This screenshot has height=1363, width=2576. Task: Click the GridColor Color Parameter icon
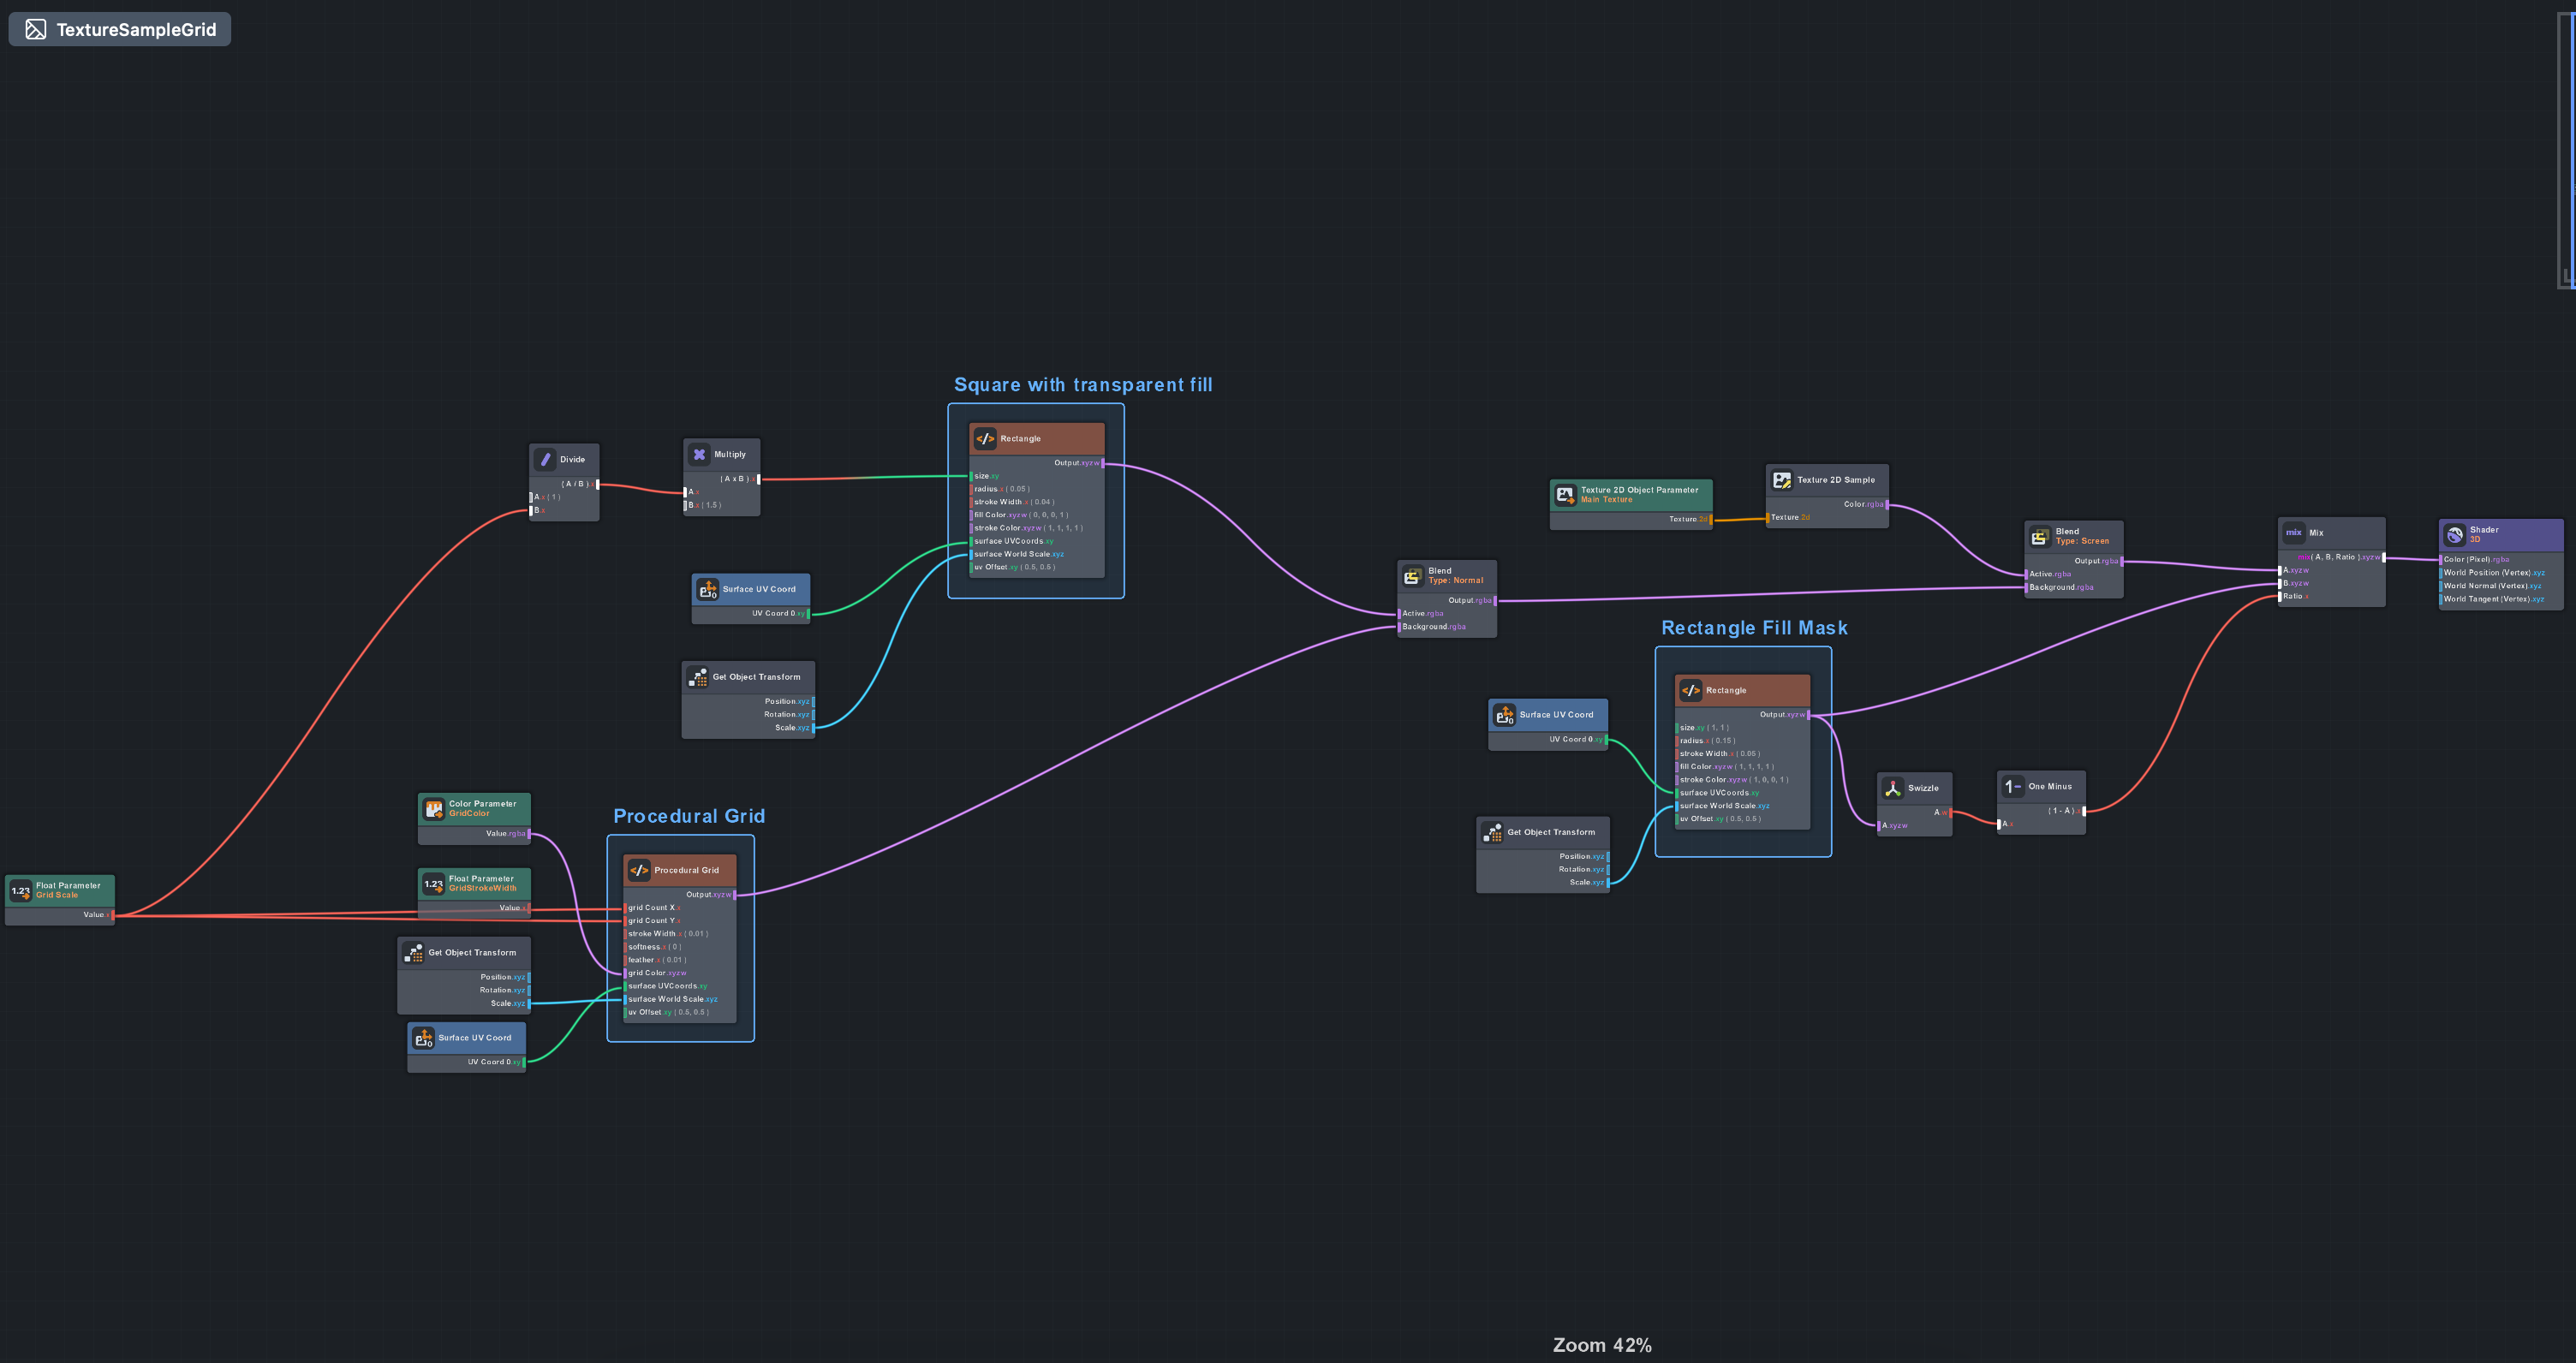(433, 809)
